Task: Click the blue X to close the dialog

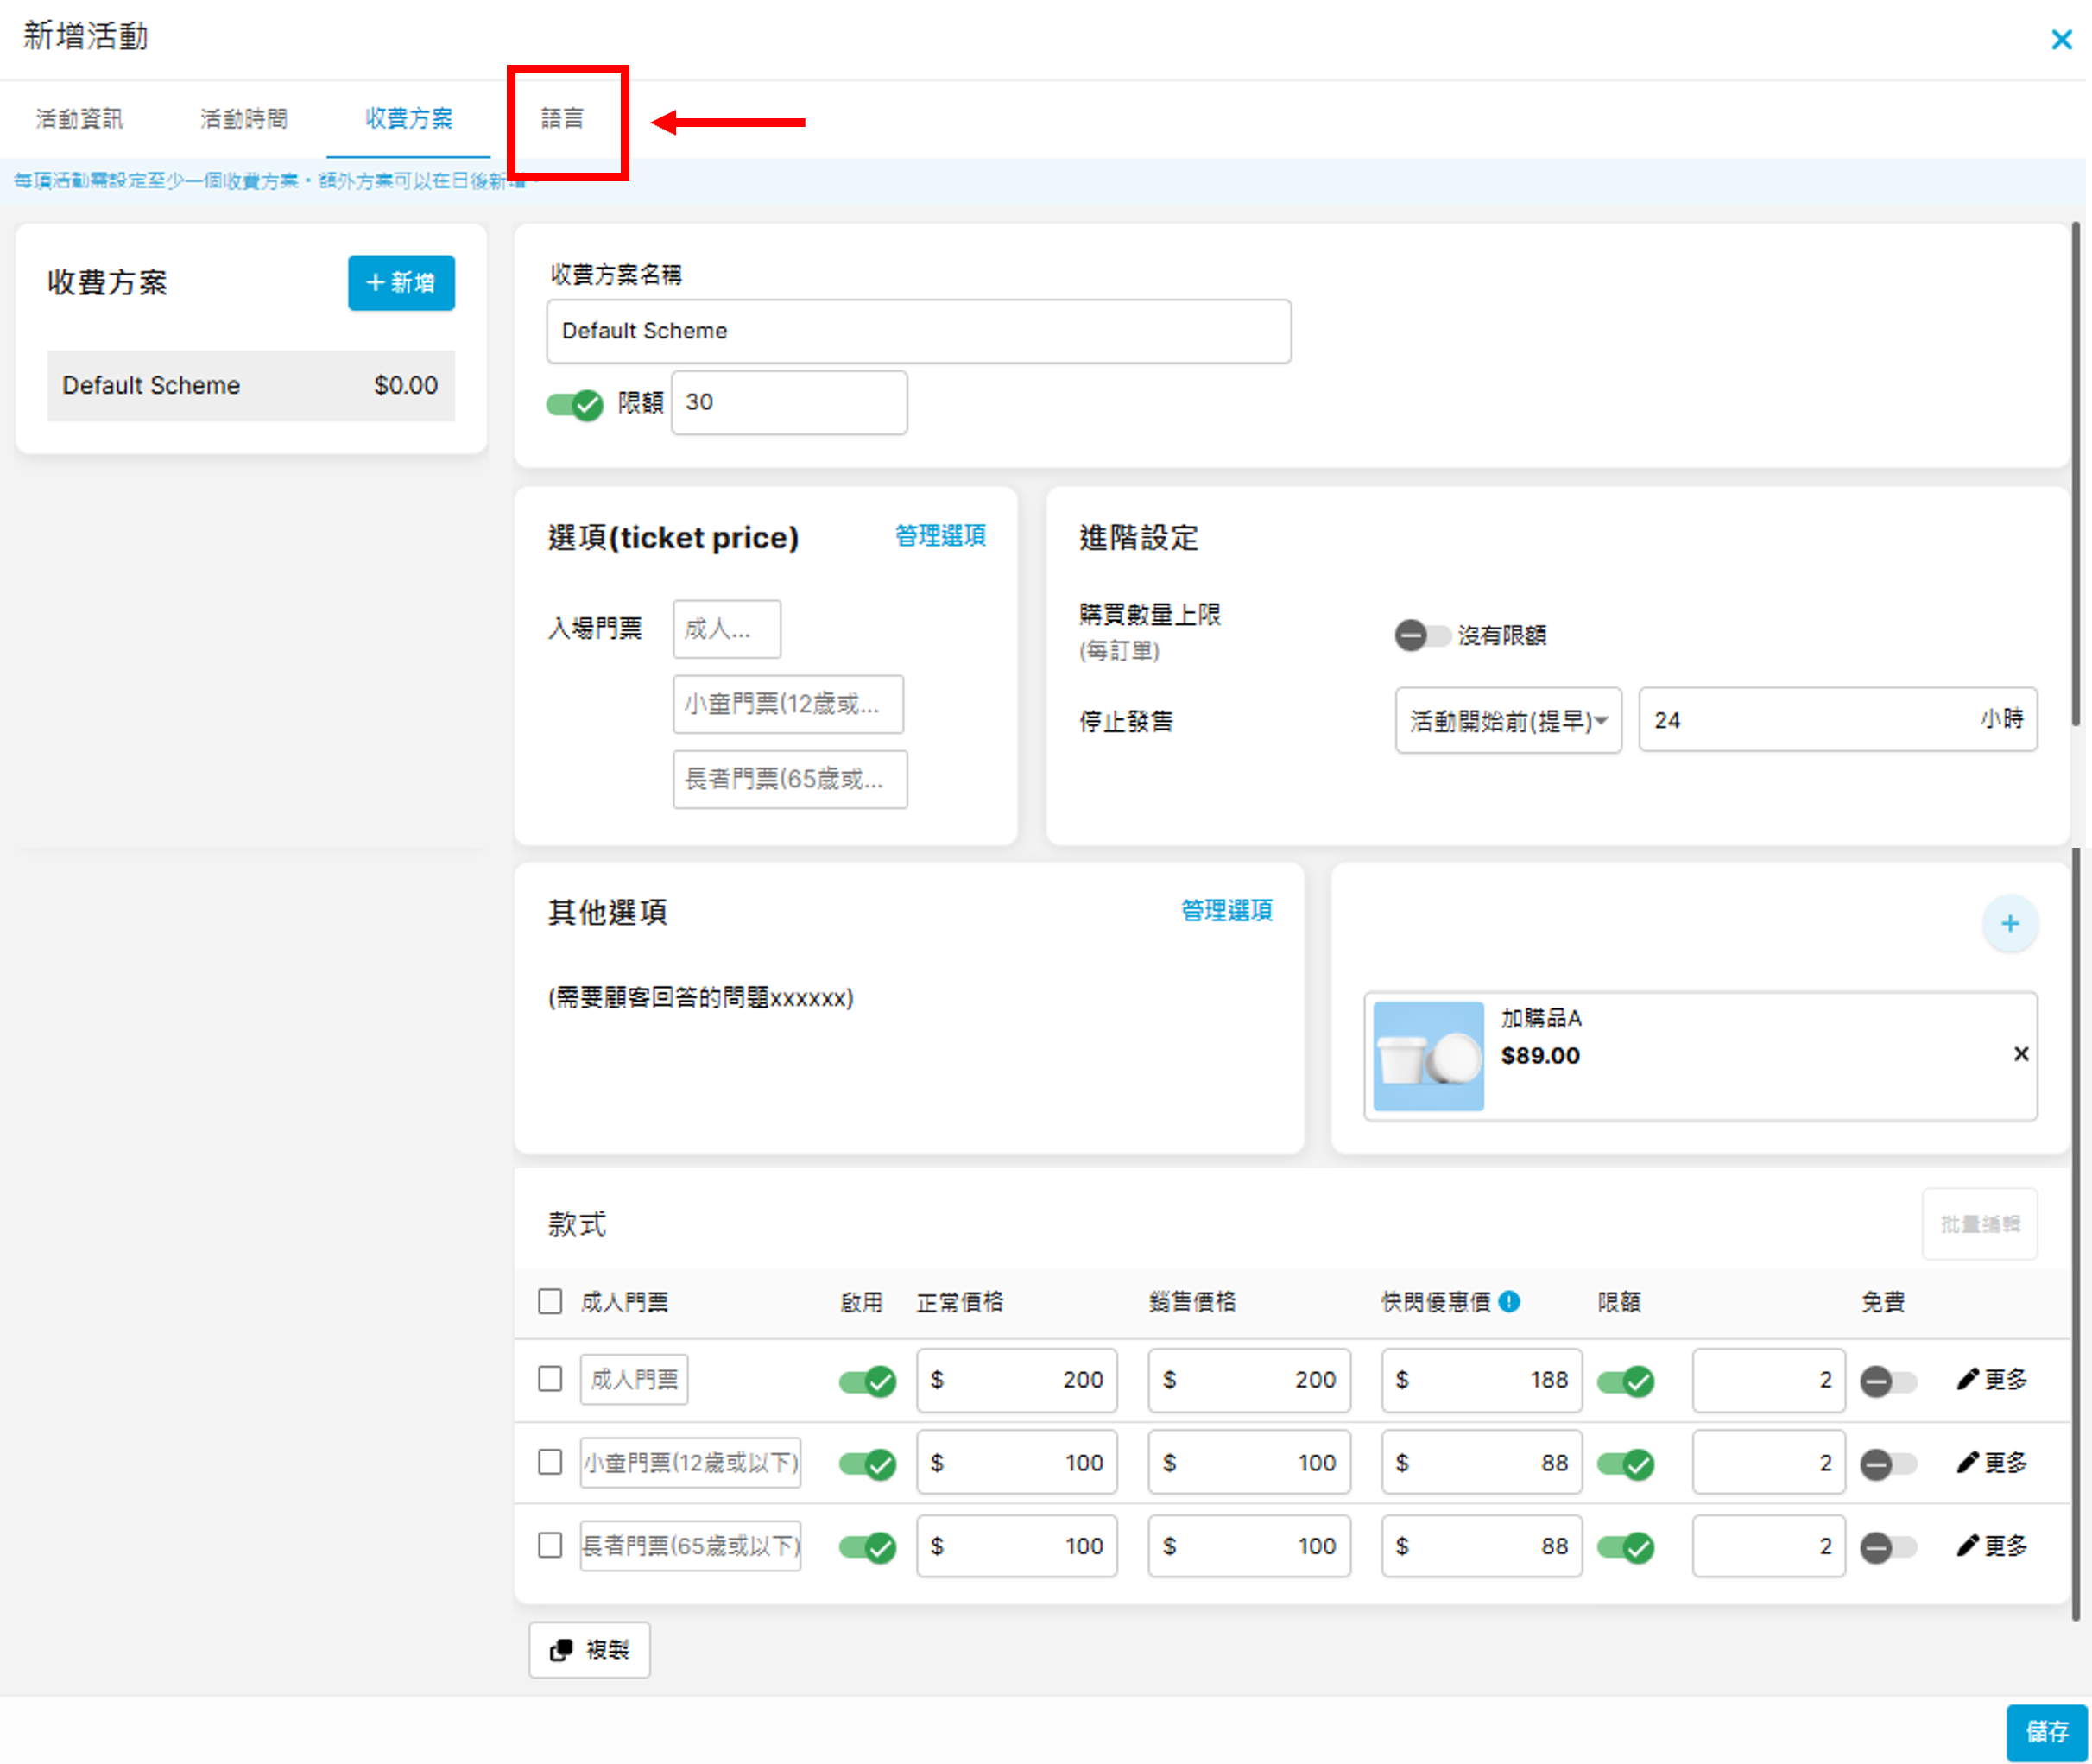Action: [2060, 40]
